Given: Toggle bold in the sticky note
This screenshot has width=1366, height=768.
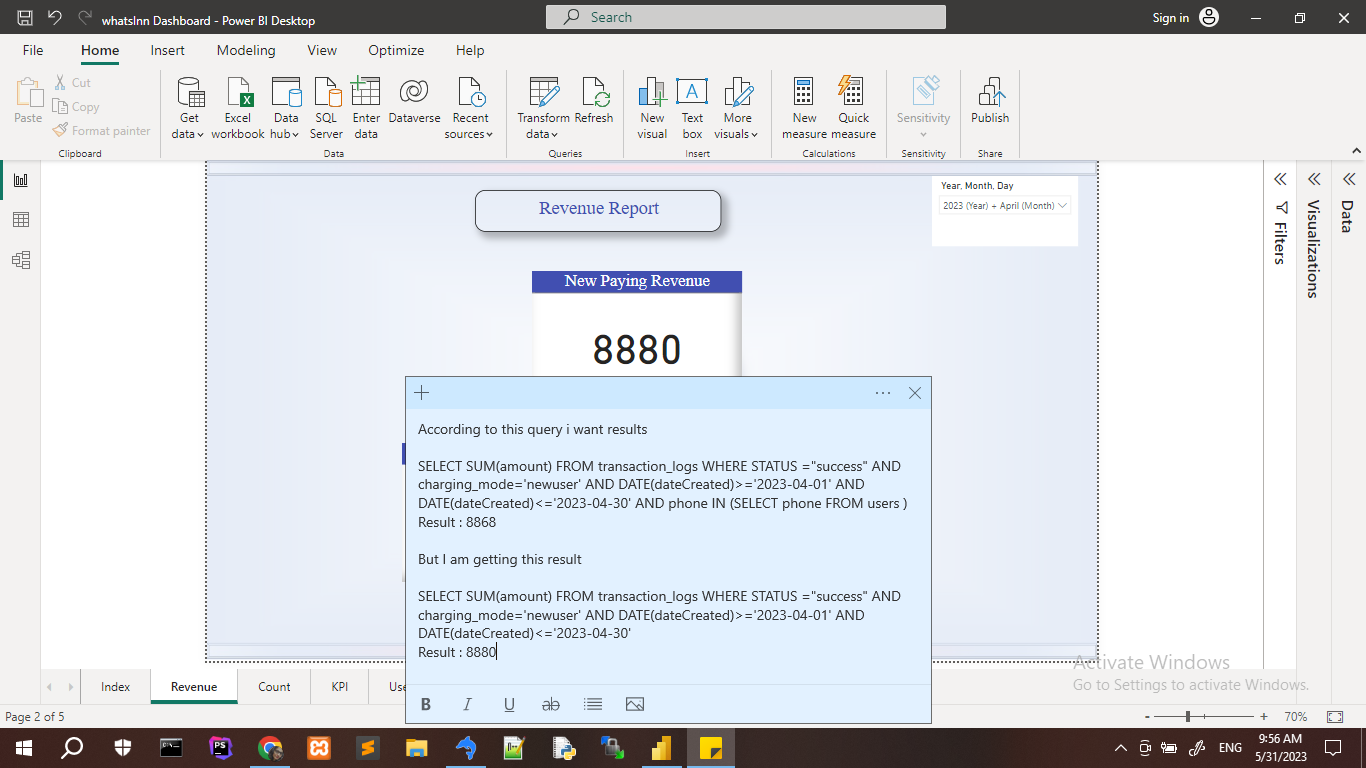Looking at the screenshot, I should pyautogui.click(x=426, y=704).
